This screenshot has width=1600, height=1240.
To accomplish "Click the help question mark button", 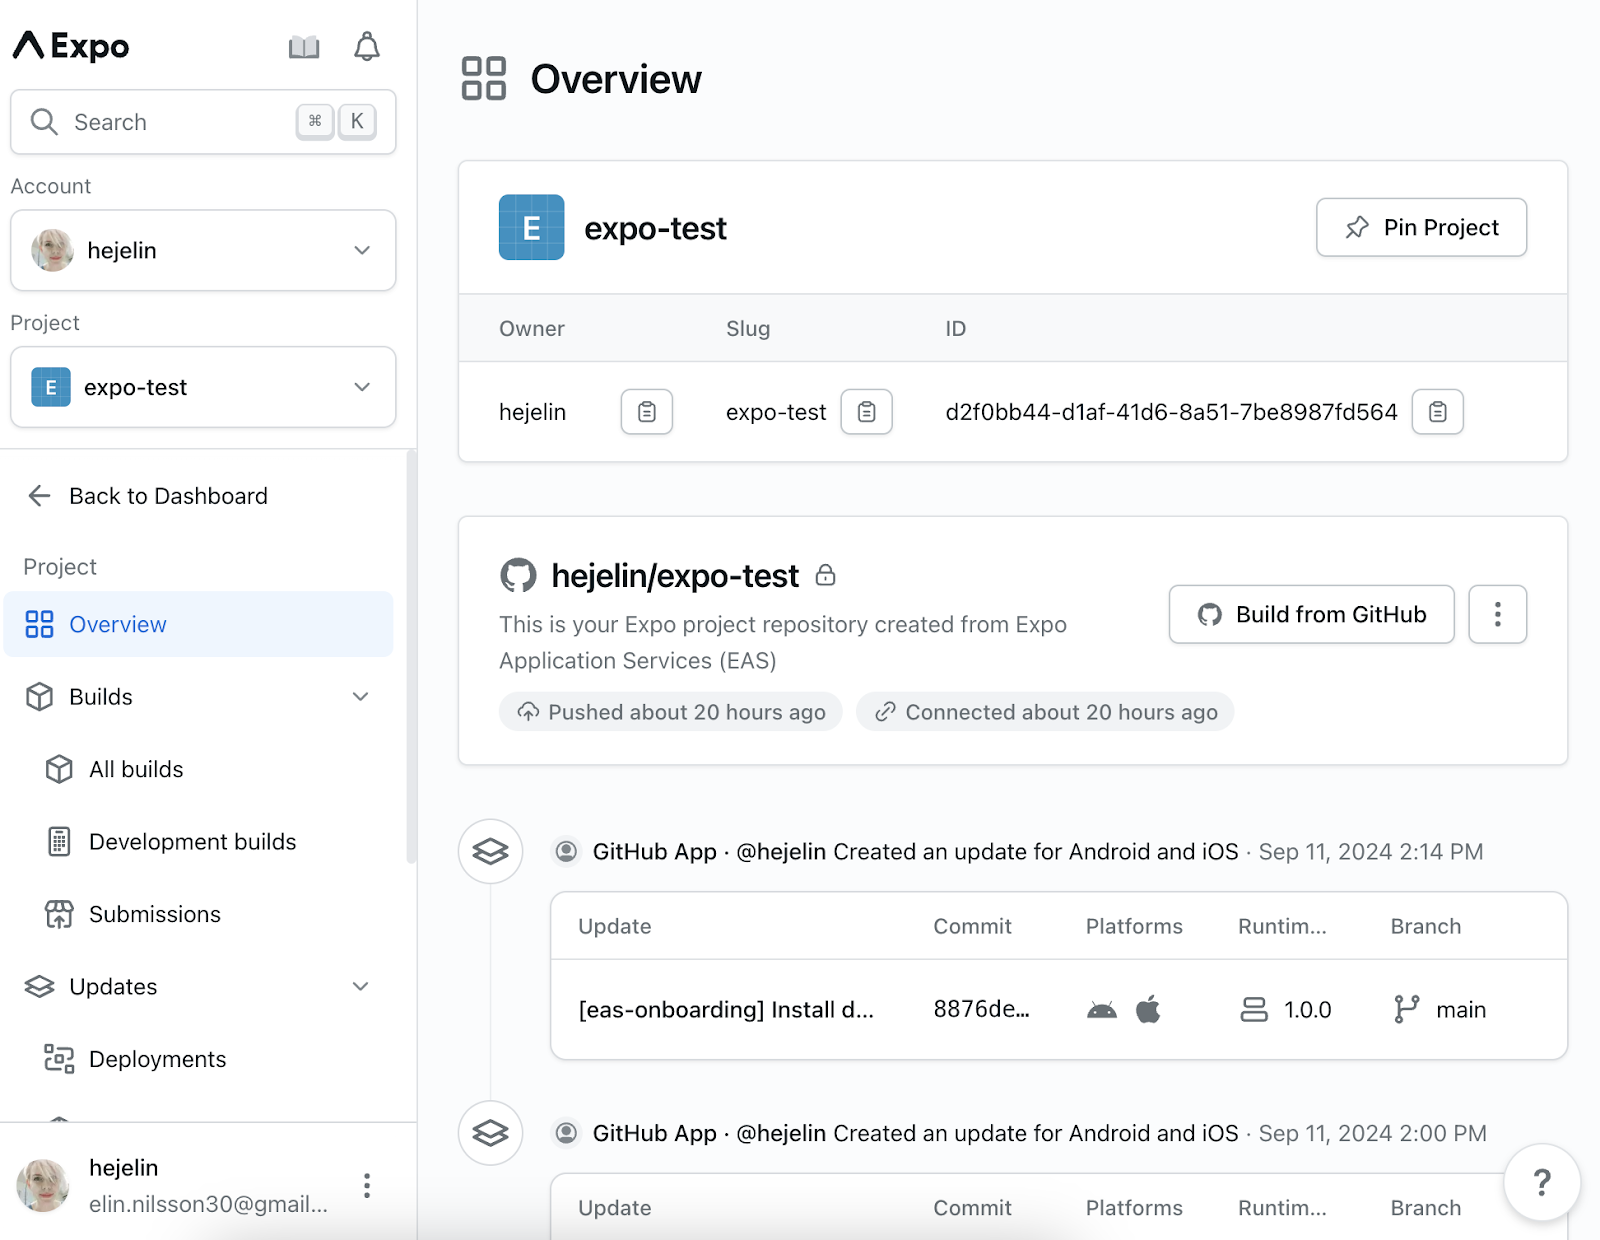I will tap(1541, 1183).
